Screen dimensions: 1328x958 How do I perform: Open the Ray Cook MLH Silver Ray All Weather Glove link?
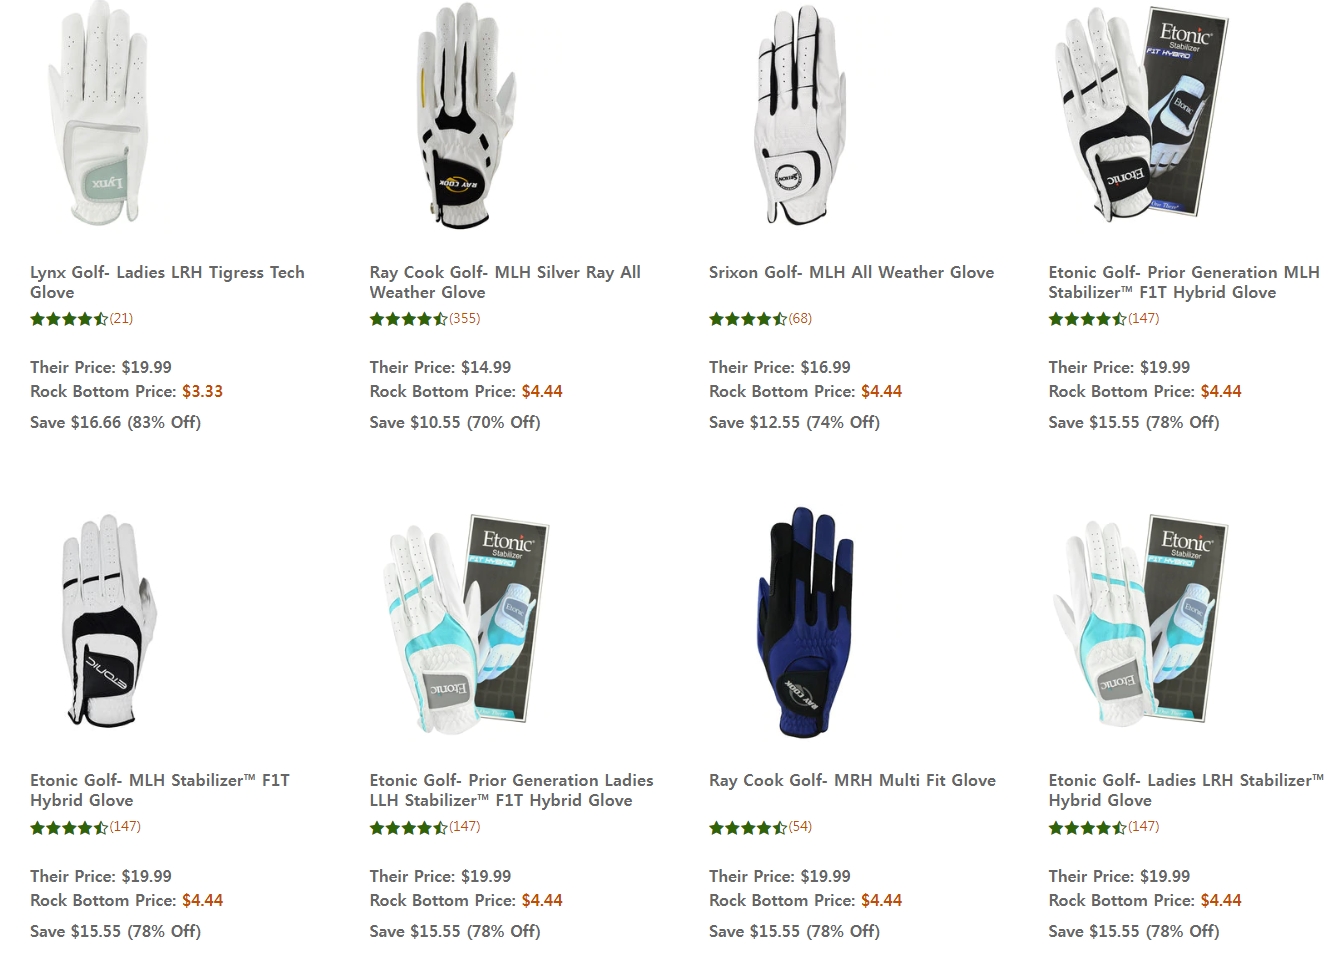click(505, 282)
